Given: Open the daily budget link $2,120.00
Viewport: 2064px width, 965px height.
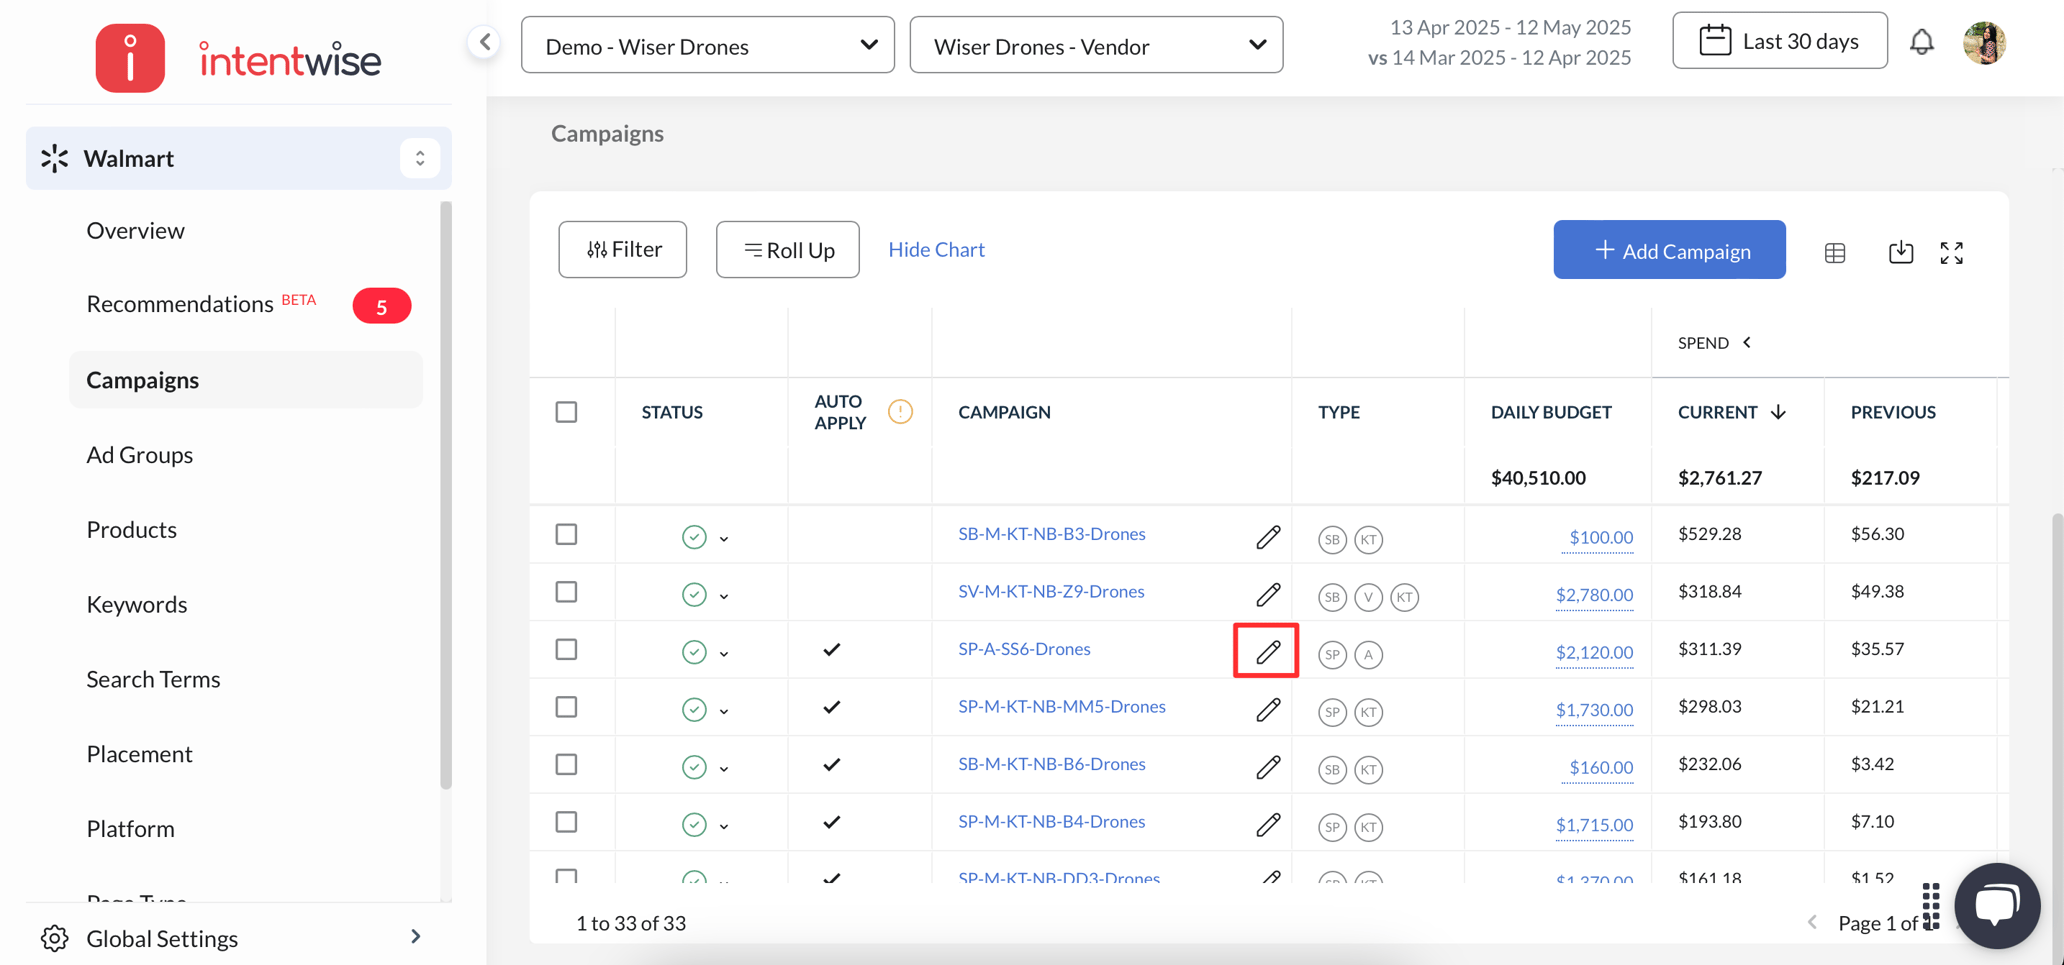Looking at the screenshot, I should (x=1594, y=652).
